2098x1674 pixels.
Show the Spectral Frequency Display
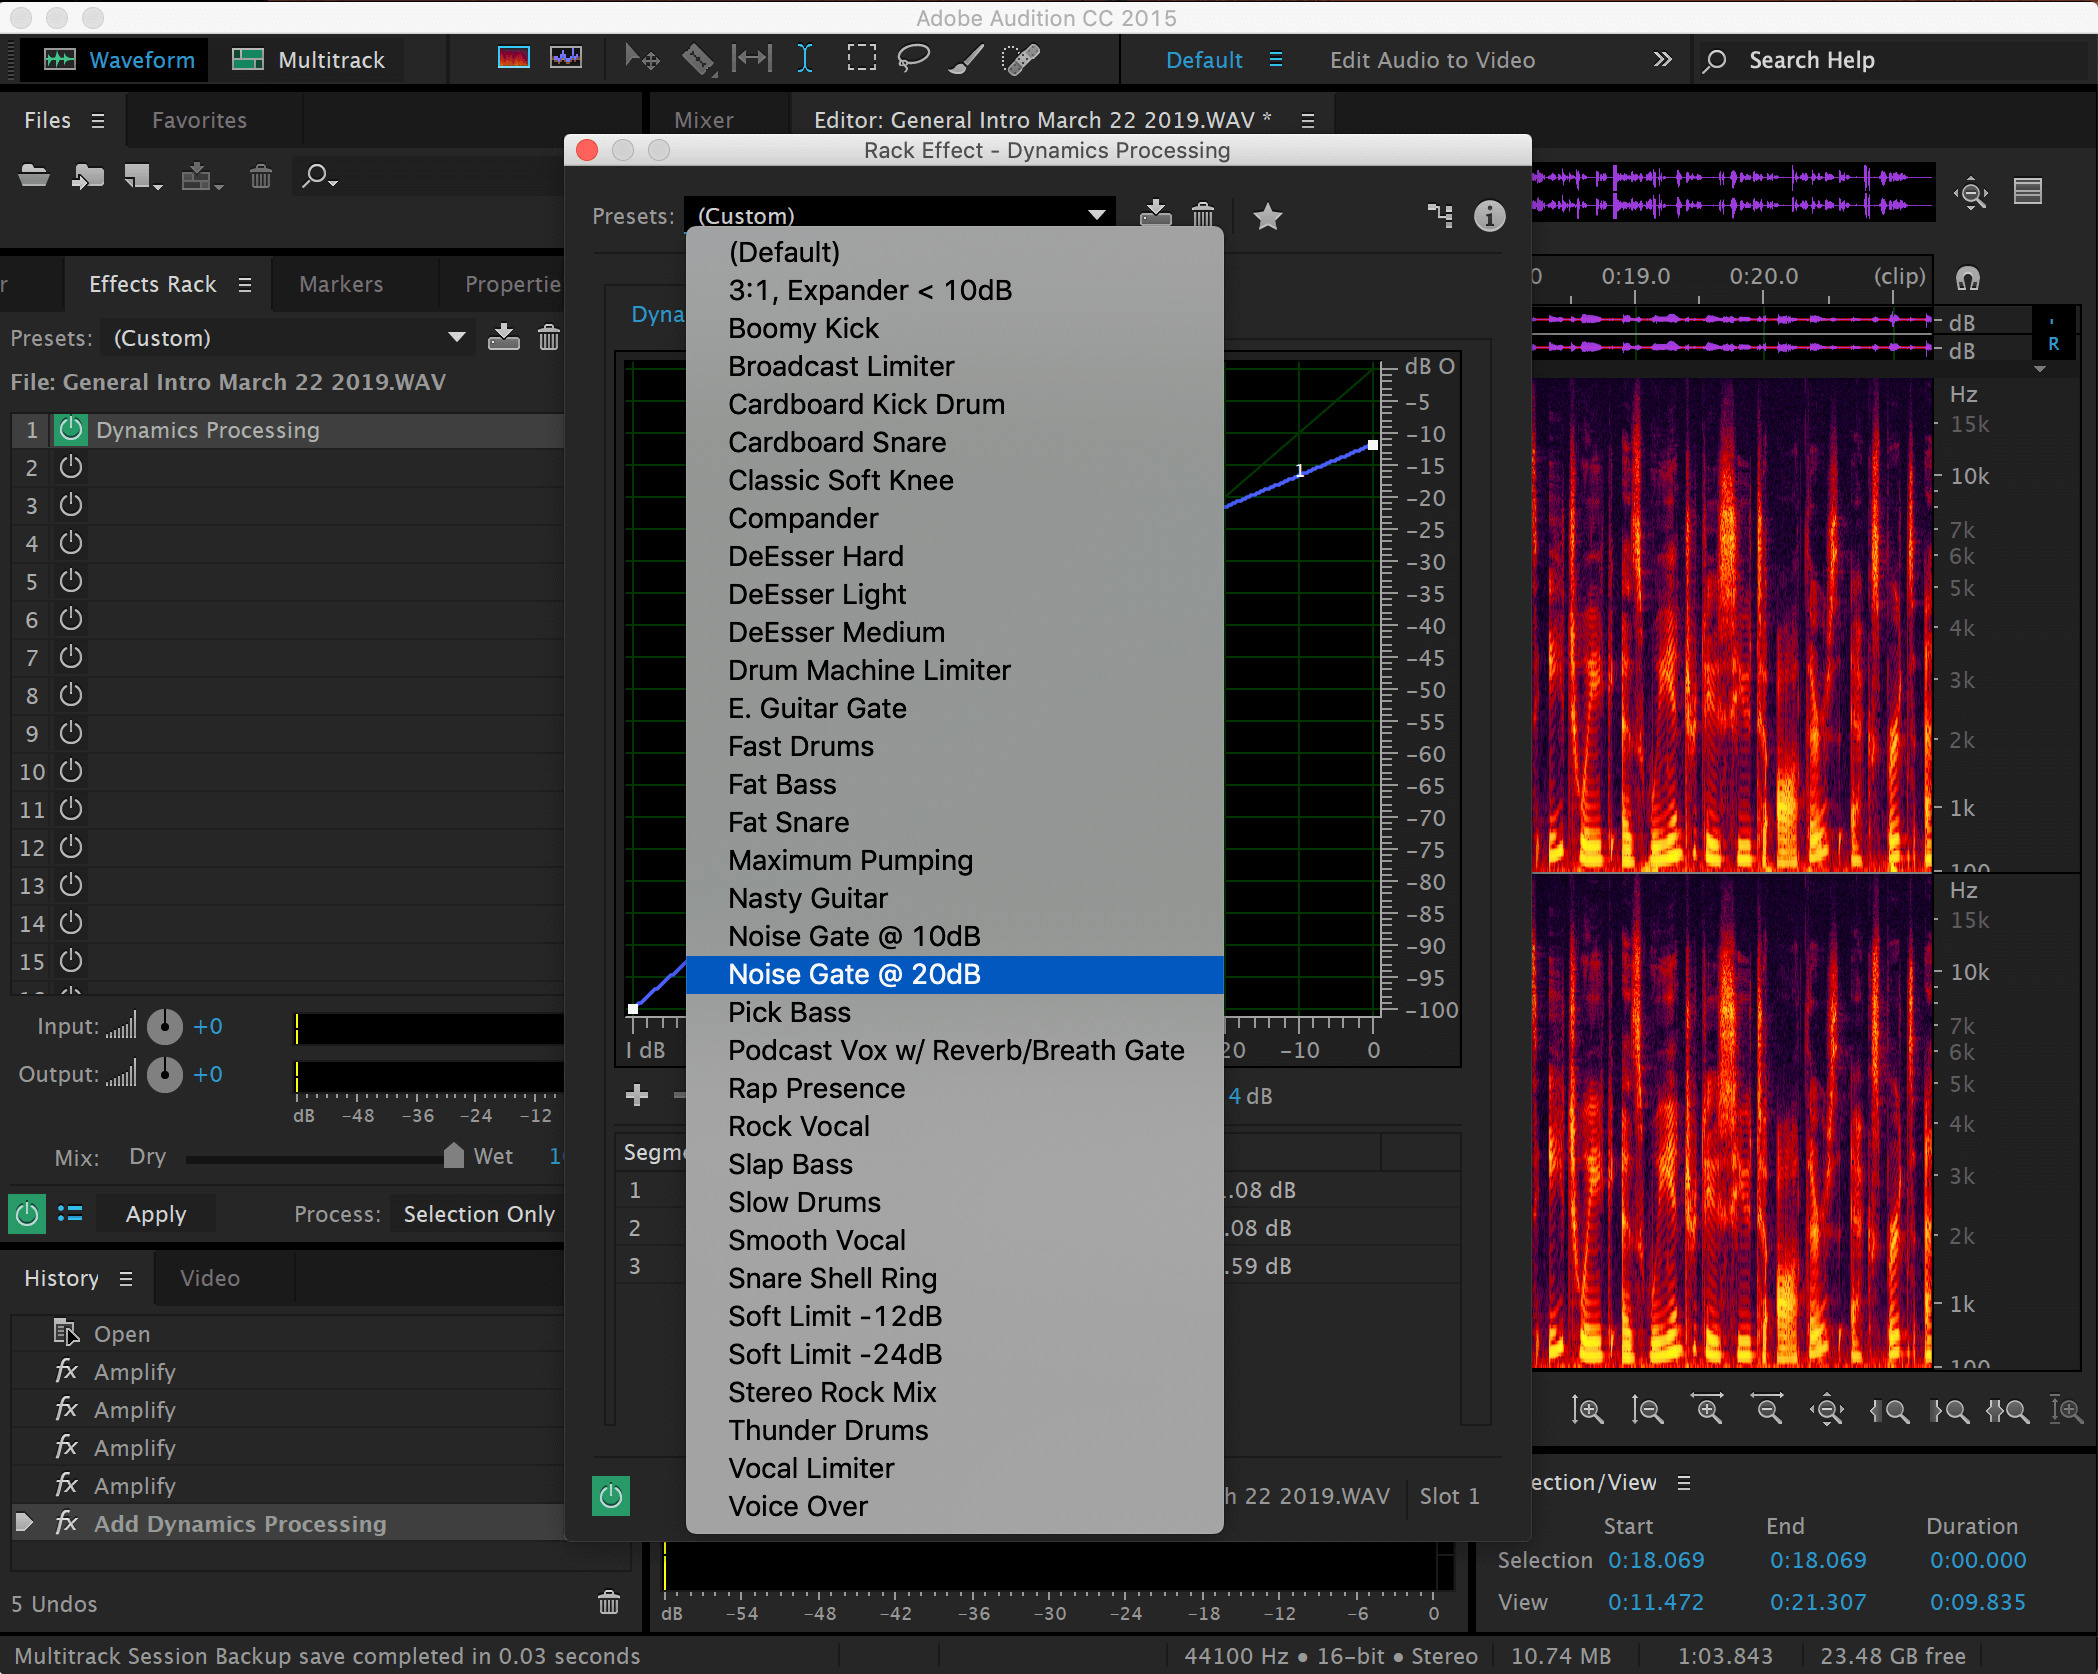click(x=513, y=59)
